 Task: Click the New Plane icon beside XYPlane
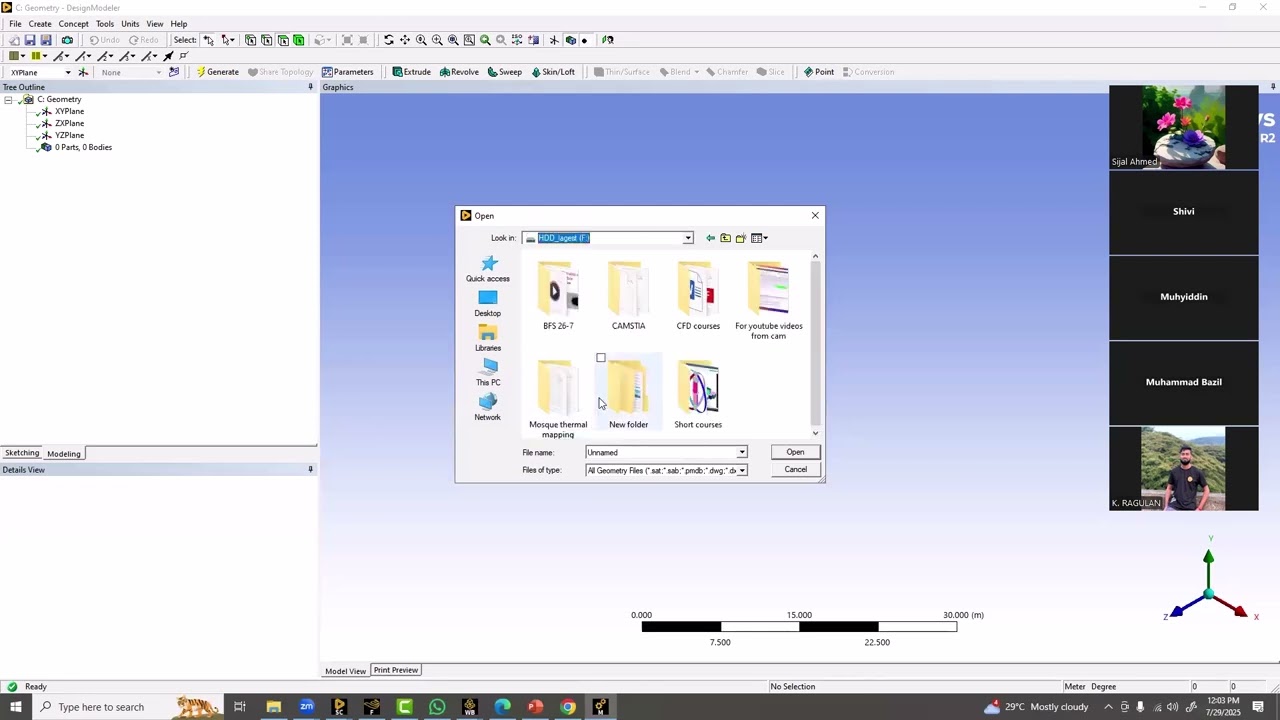[83, 72]
